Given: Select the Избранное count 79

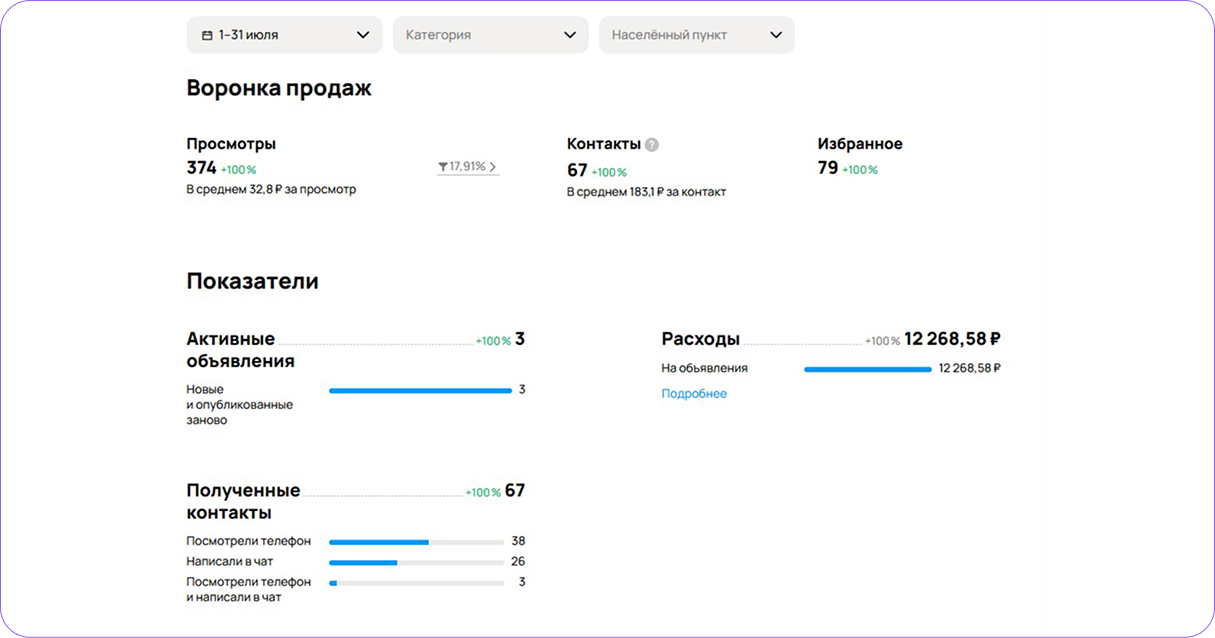Looking at the screenshot, I should coord(828,168).
